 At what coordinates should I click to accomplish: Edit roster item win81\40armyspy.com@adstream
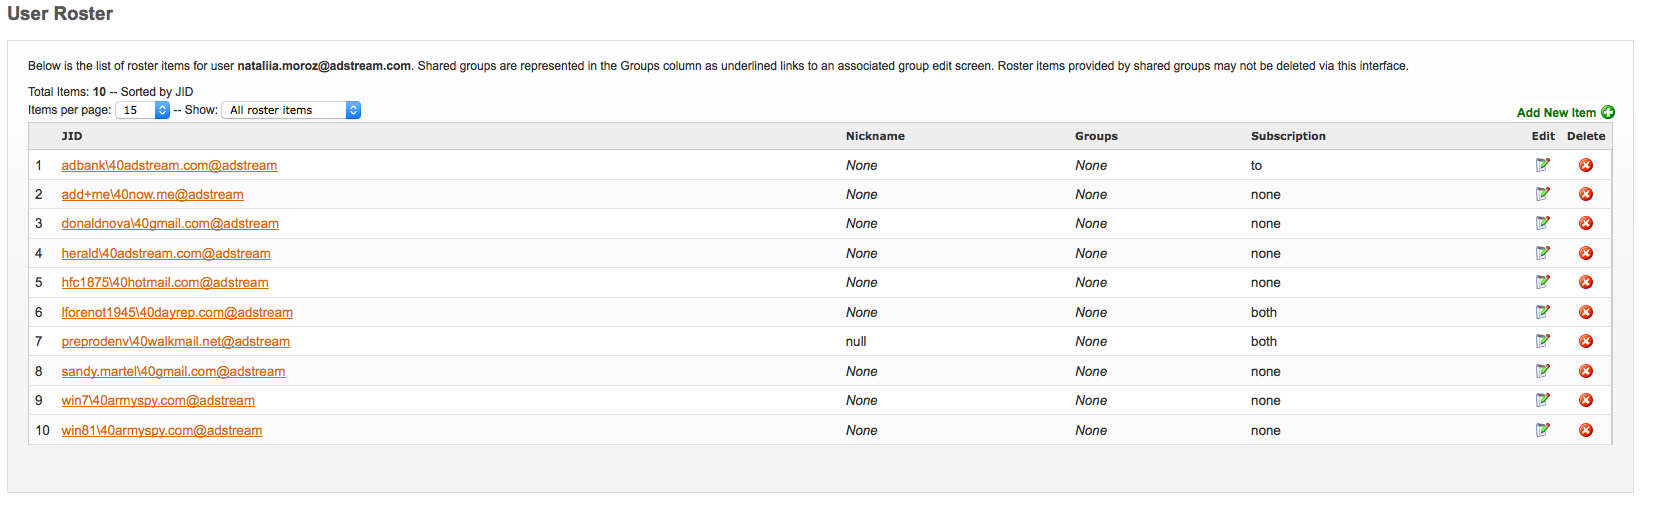(1543, 430)
